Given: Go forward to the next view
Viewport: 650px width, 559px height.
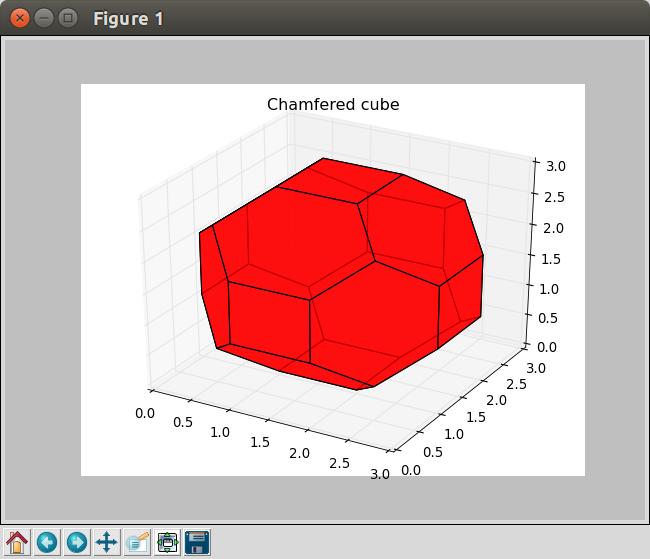Looking at the screenshot, I should 77,542.
